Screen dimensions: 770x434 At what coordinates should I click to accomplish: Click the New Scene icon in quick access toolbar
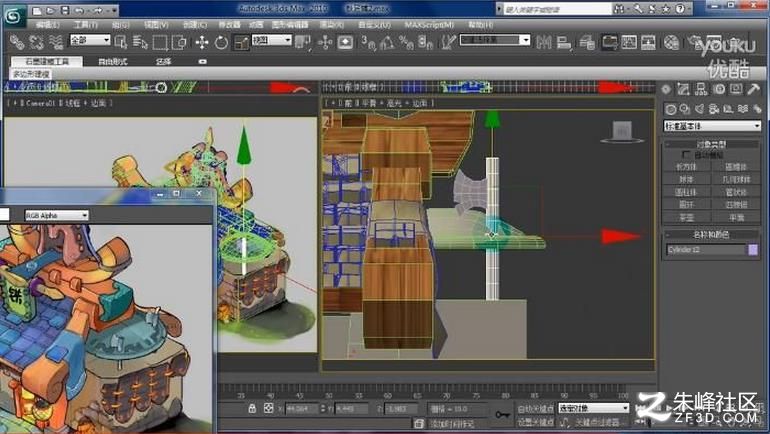[x=37, y=10]
